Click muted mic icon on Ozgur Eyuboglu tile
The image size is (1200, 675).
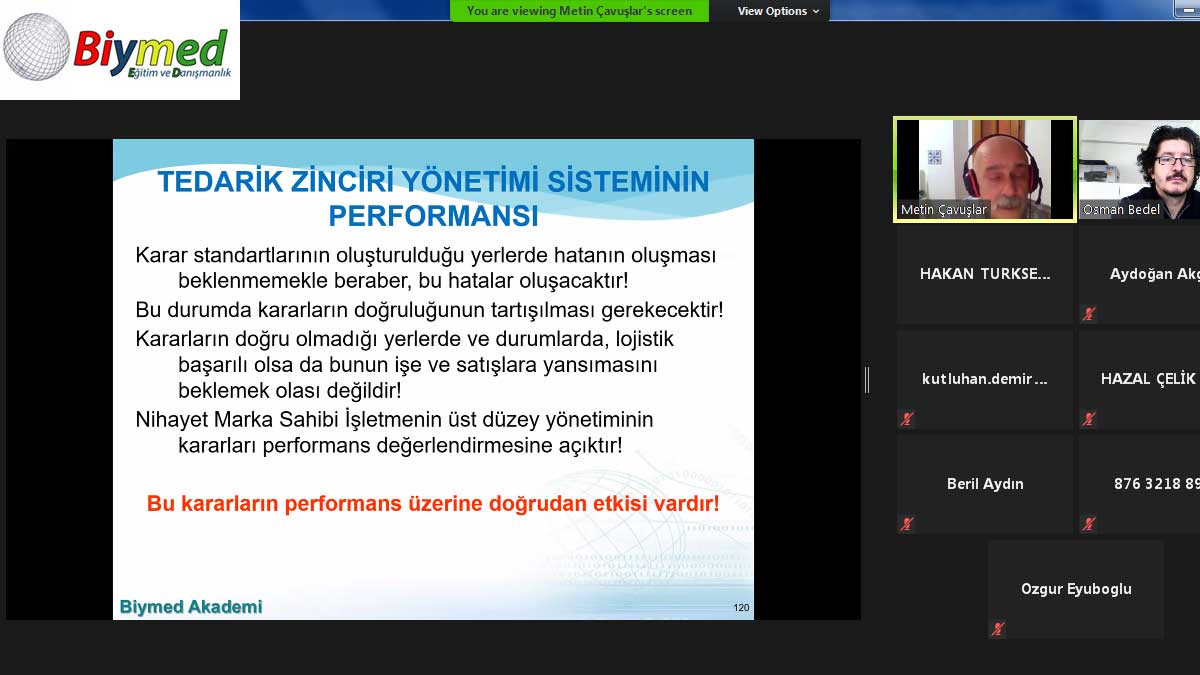coord(997,629)
